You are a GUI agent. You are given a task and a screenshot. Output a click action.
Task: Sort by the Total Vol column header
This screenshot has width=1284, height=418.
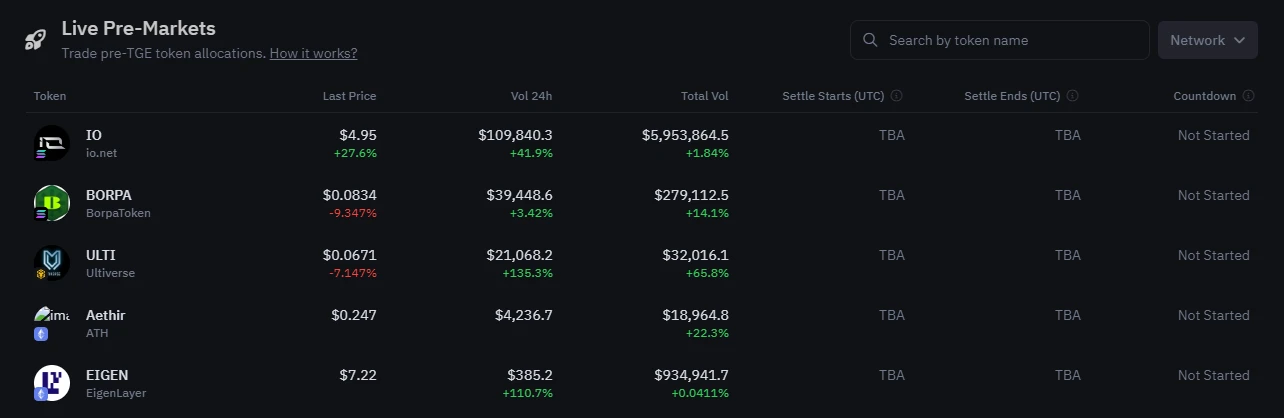coord(705,96)
